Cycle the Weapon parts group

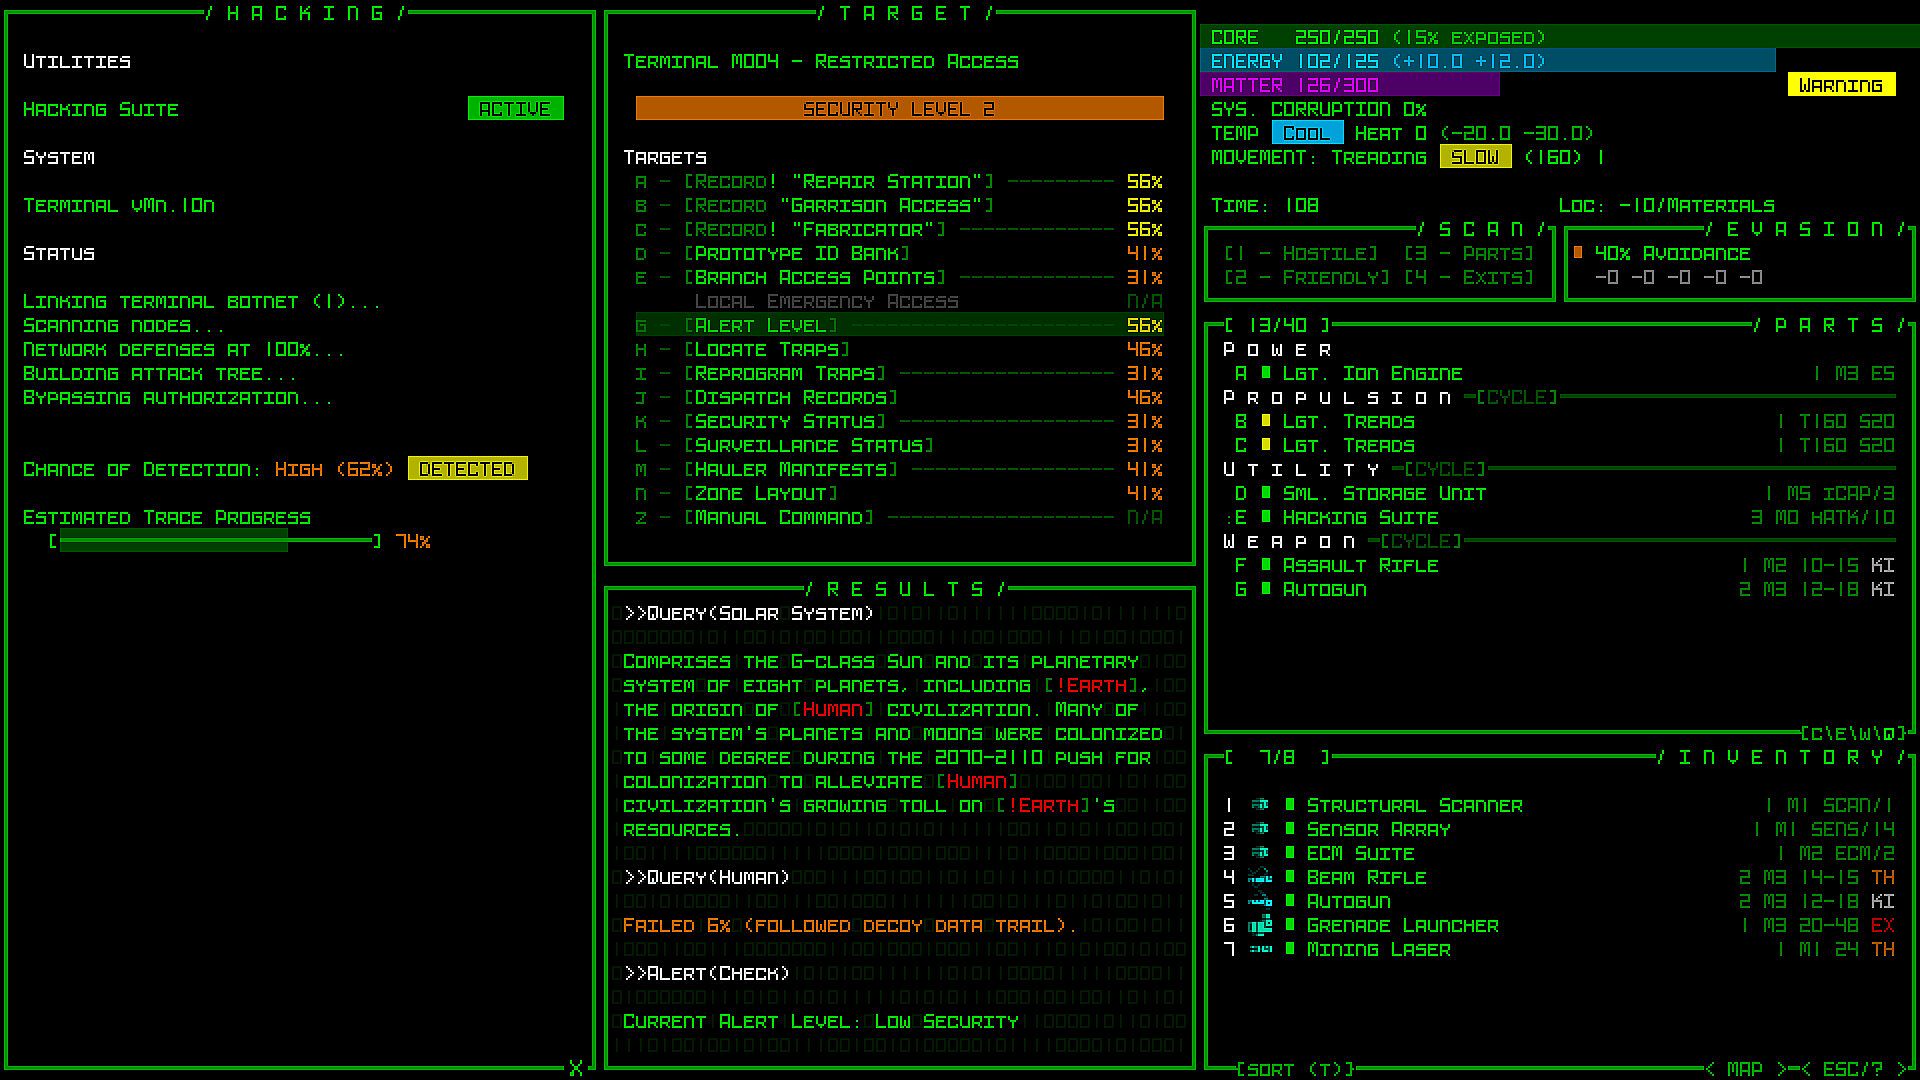[1420, 542]
